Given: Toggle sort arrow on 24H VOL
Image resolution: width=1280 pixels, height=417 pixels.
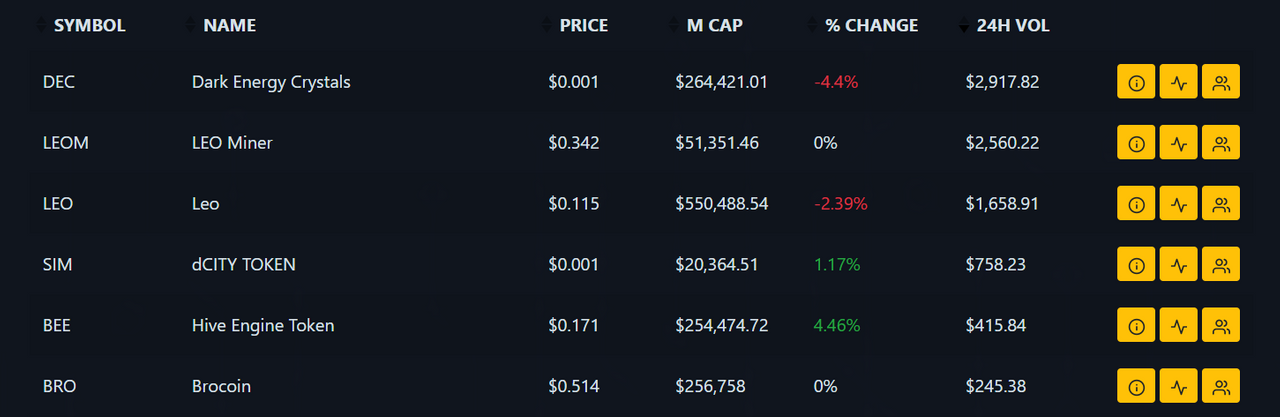Looking at the screenshot, I should click(963, 26).
